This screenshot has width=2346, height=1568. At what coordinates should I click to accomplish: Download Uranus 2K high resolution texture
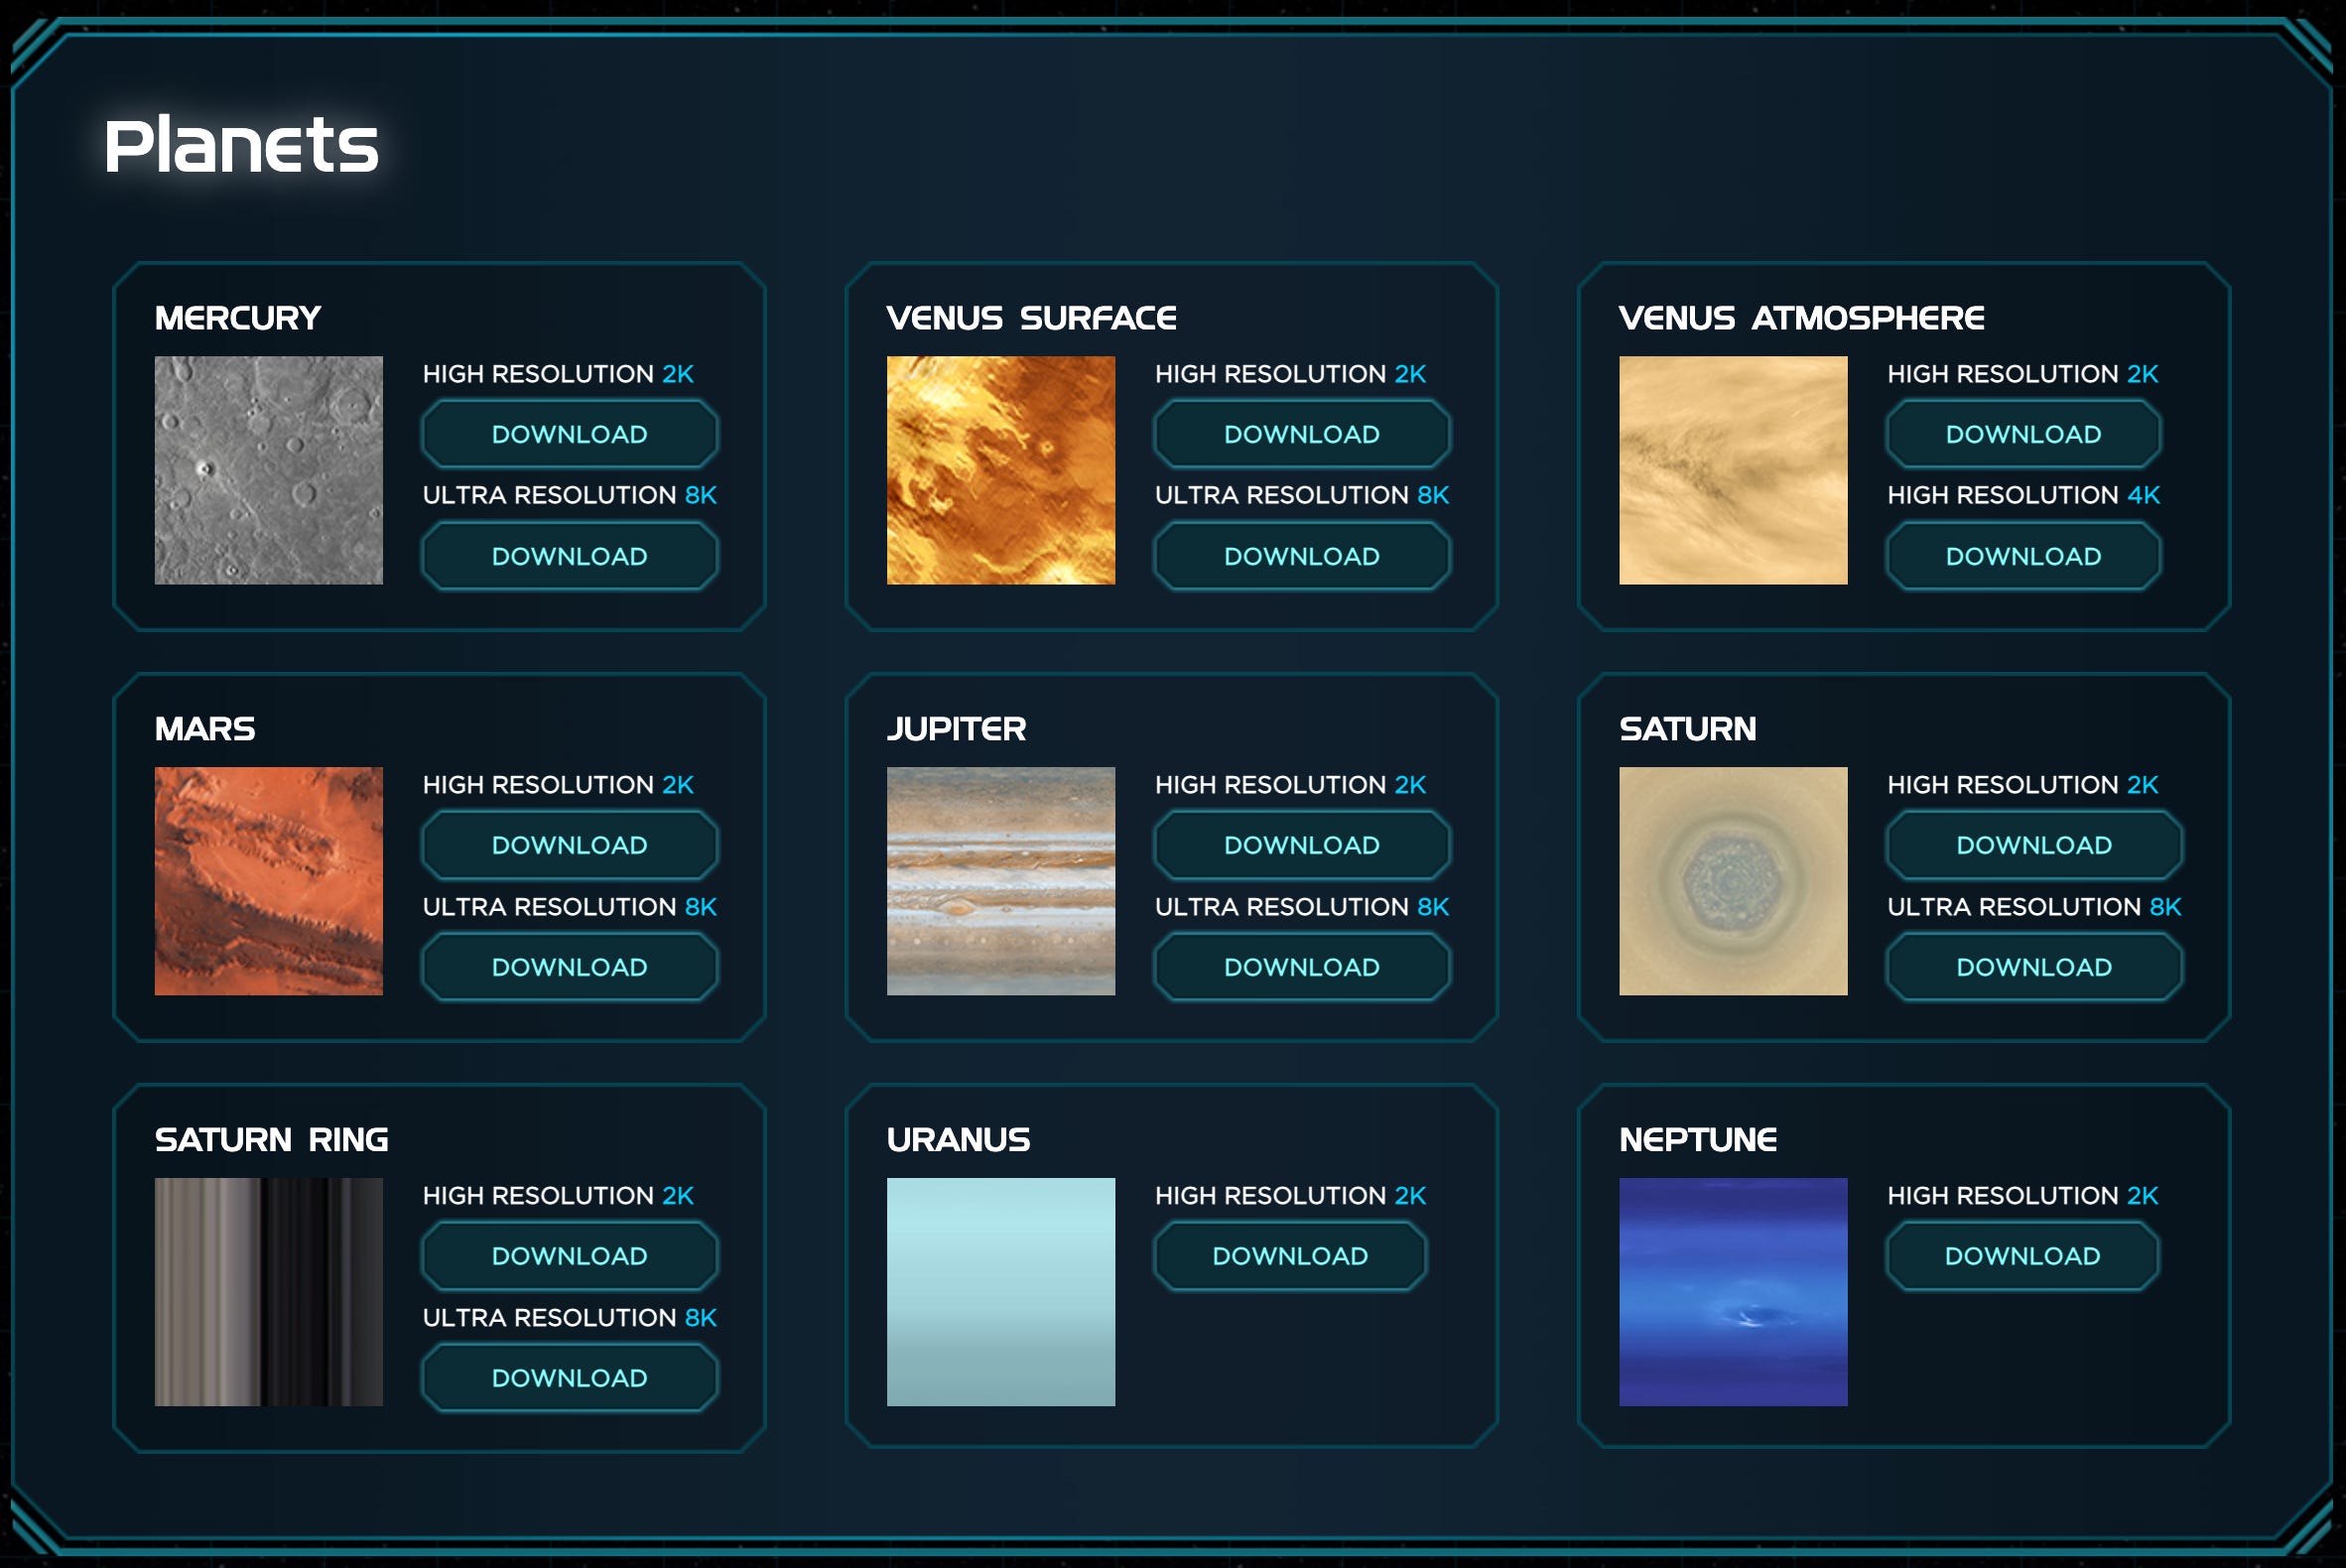click(x=1290, y=1256)
